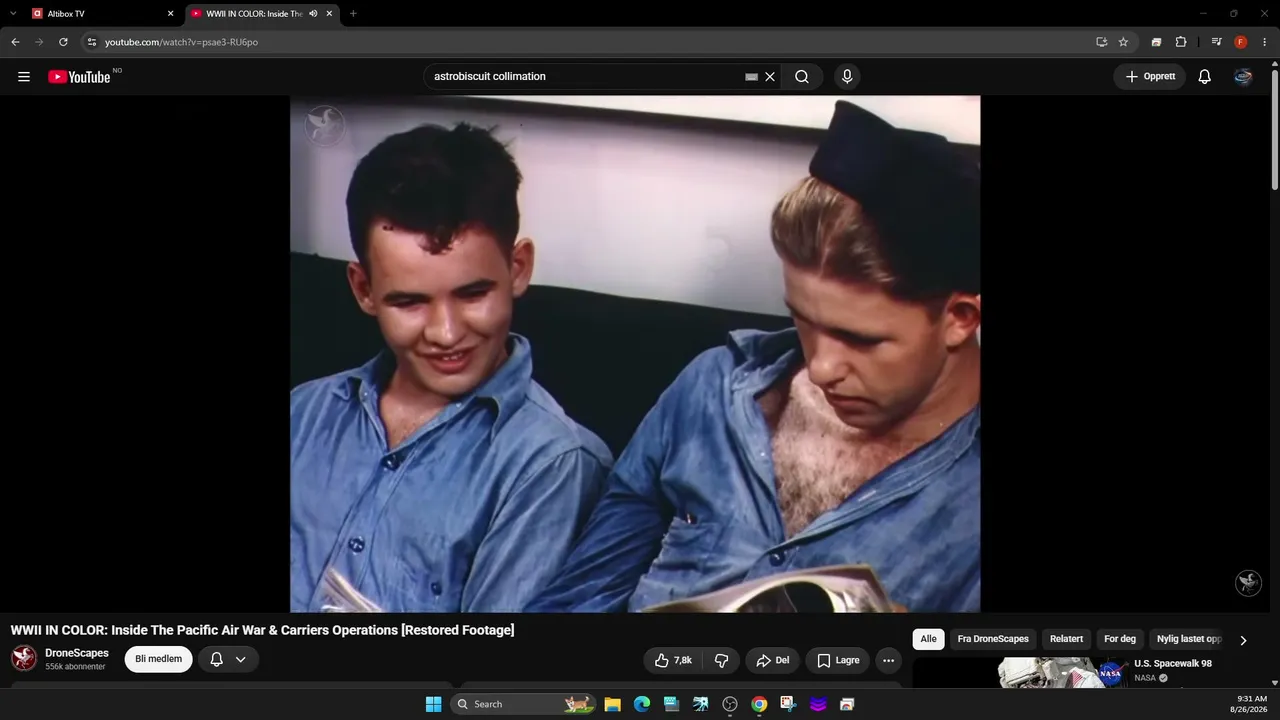Open the YouTube guide hamburger menu
The width and height of the screenshot is (1280, 720).
pos(24,77)
